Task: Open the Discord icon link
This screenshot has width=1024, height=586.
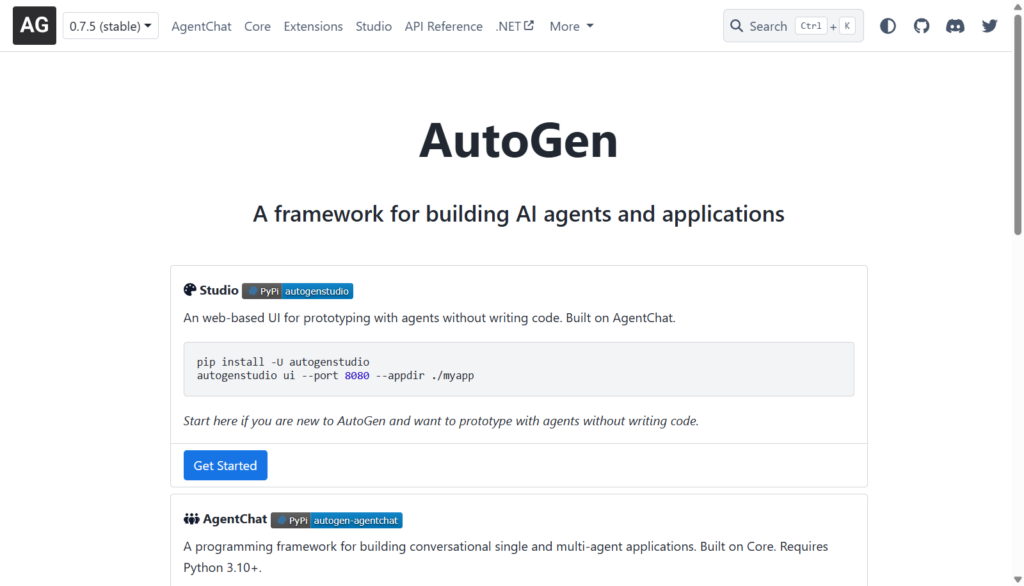Action: click(x=955, y=26)
